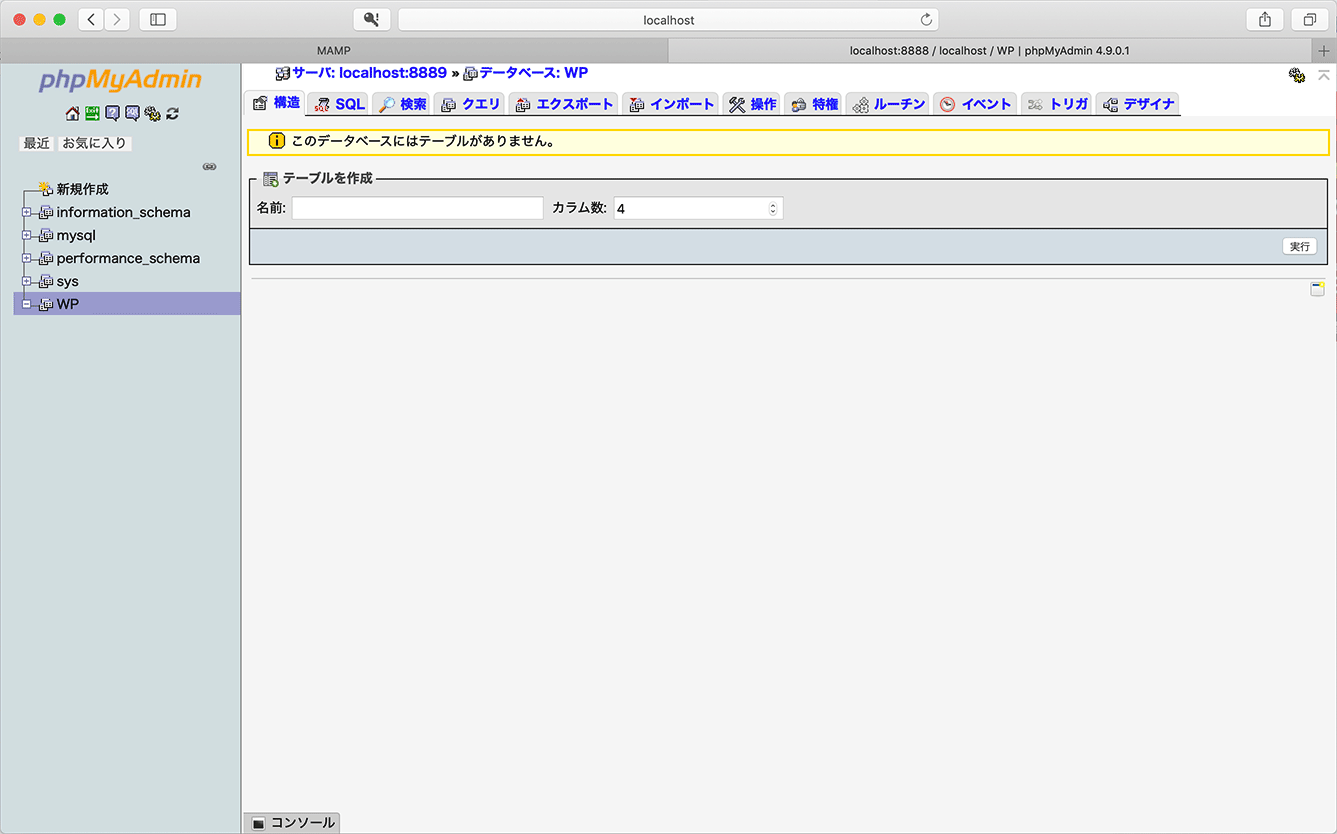
Task: Expand the mysql tree node
Action: click(27, 235)
